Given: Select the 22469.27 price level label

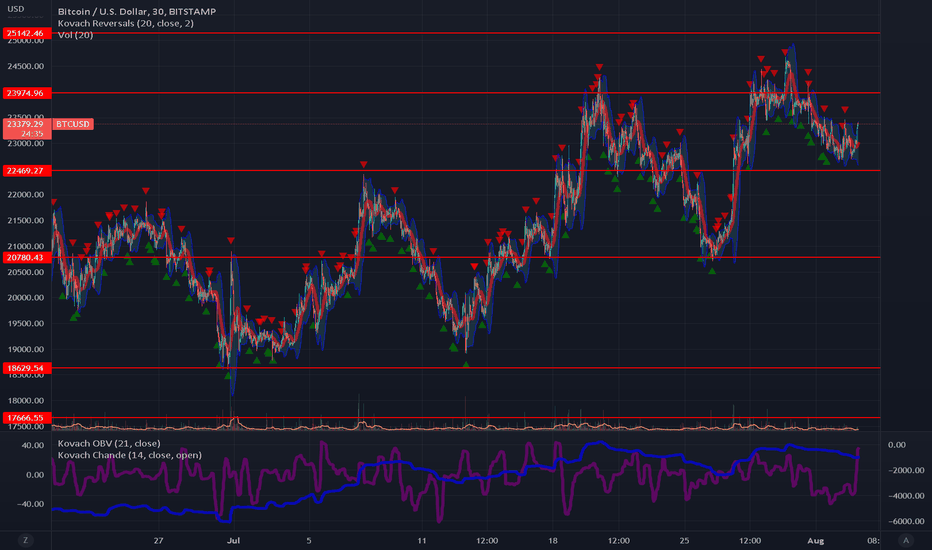Looking at the screenshot, I should pyautogui.click(x=27, y=171).
